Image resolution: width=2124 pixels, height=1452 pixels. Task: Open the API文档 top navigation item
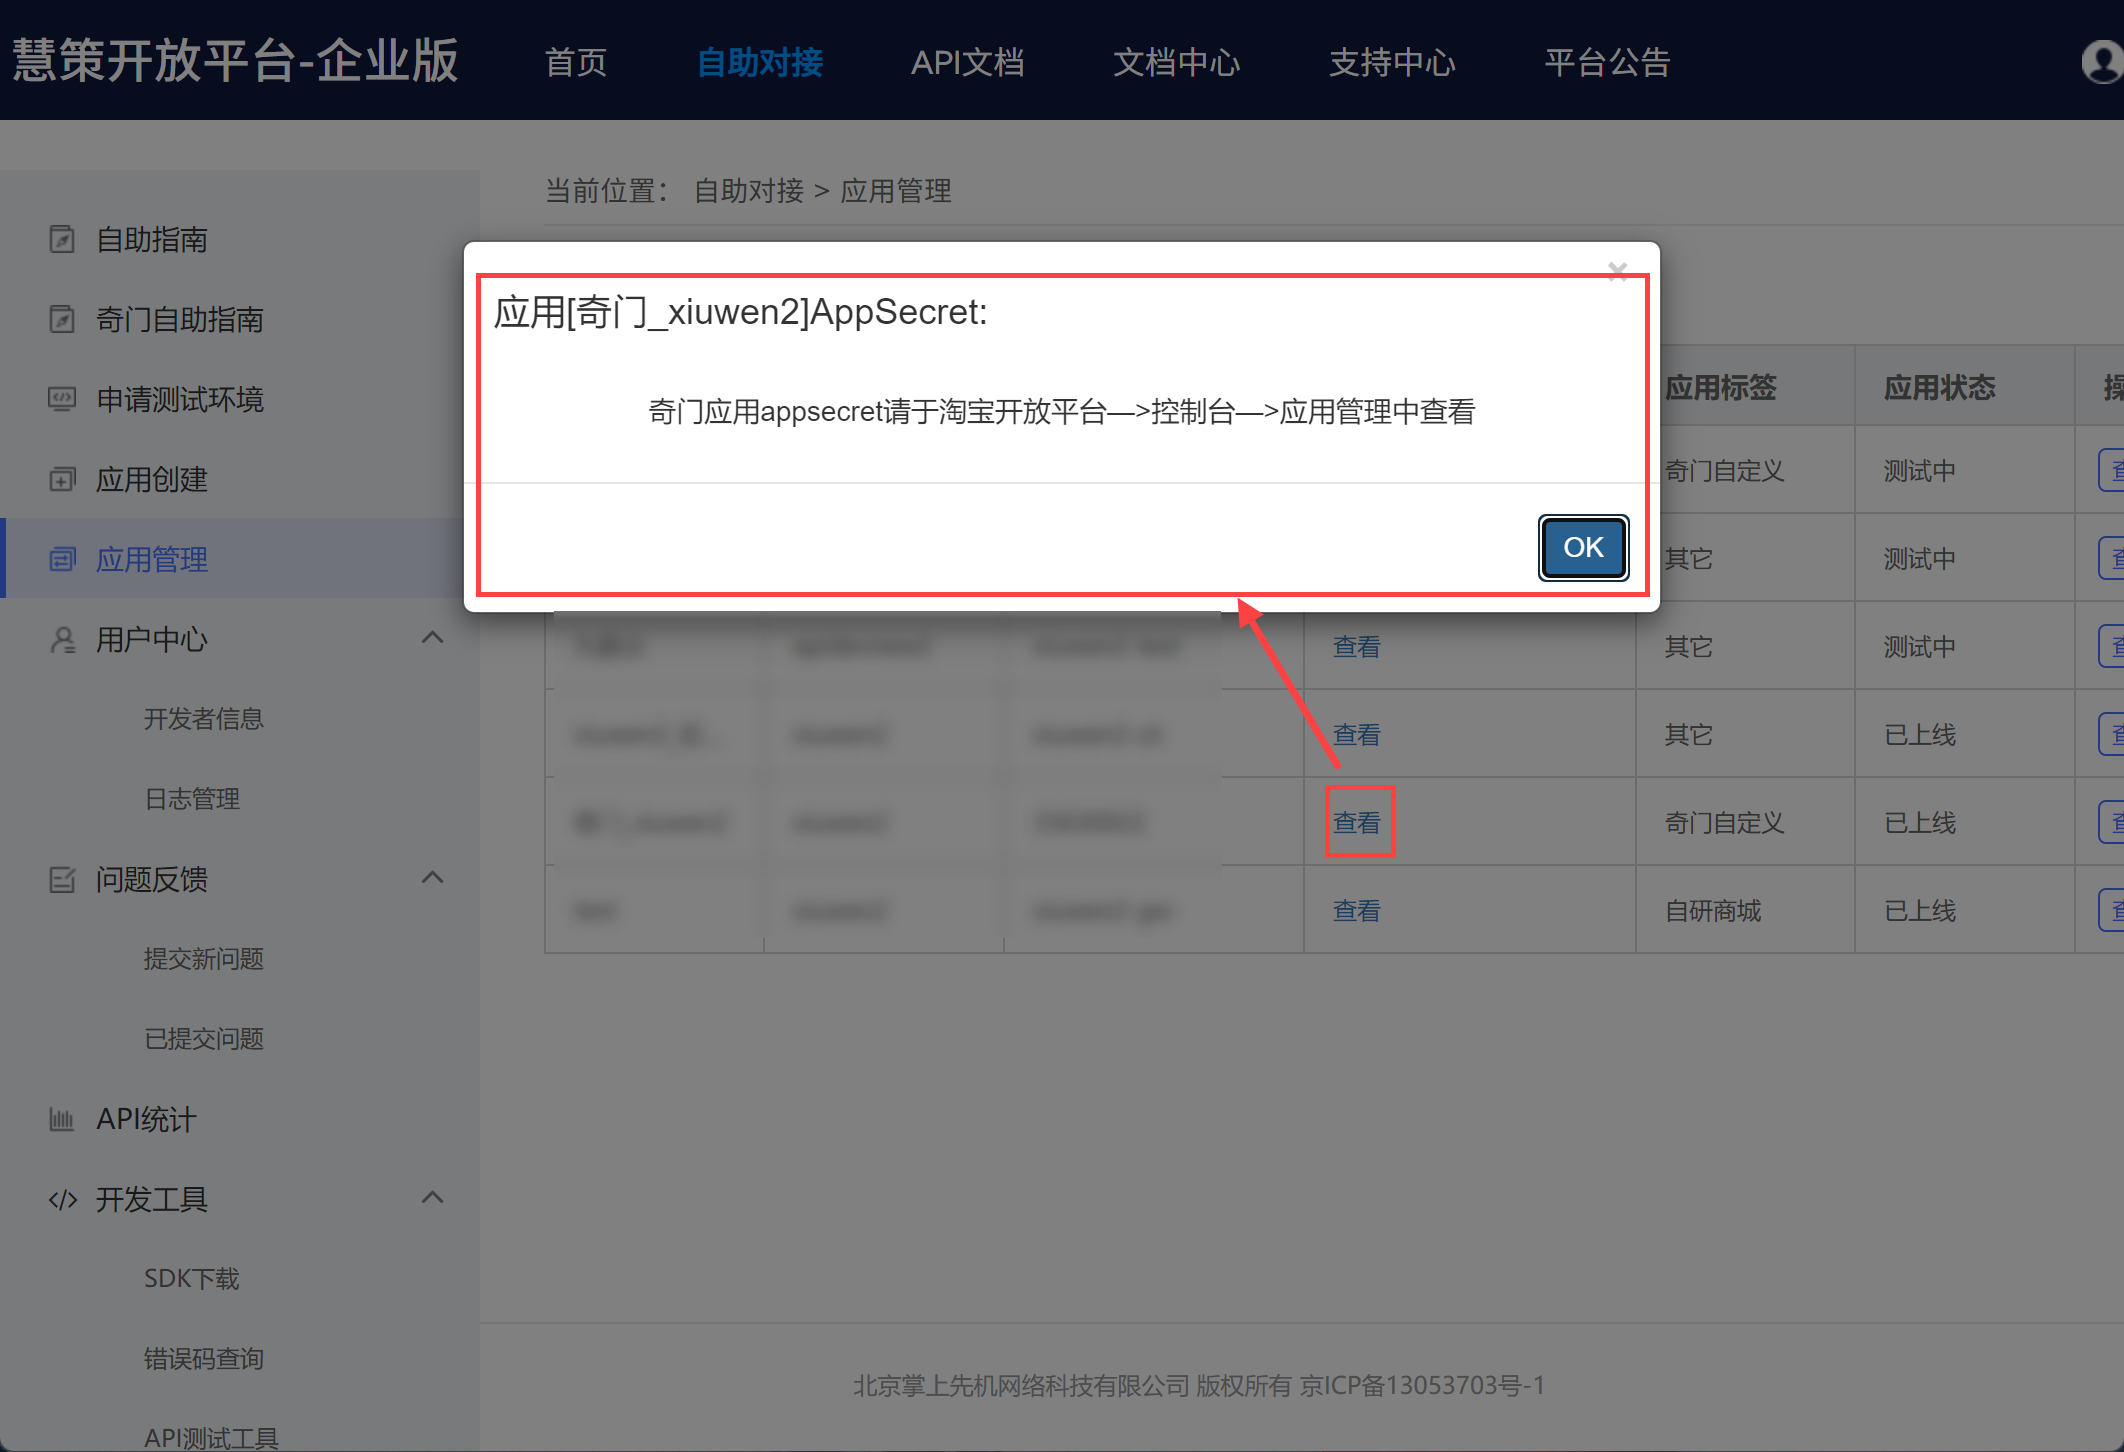967,62
